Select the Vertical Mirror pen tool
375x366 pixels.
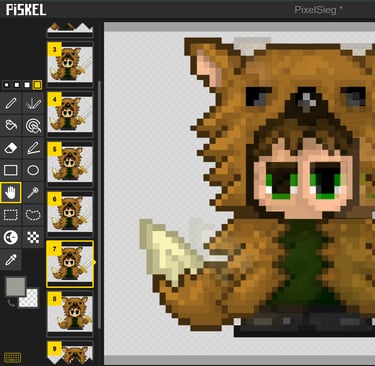point(33,103)
